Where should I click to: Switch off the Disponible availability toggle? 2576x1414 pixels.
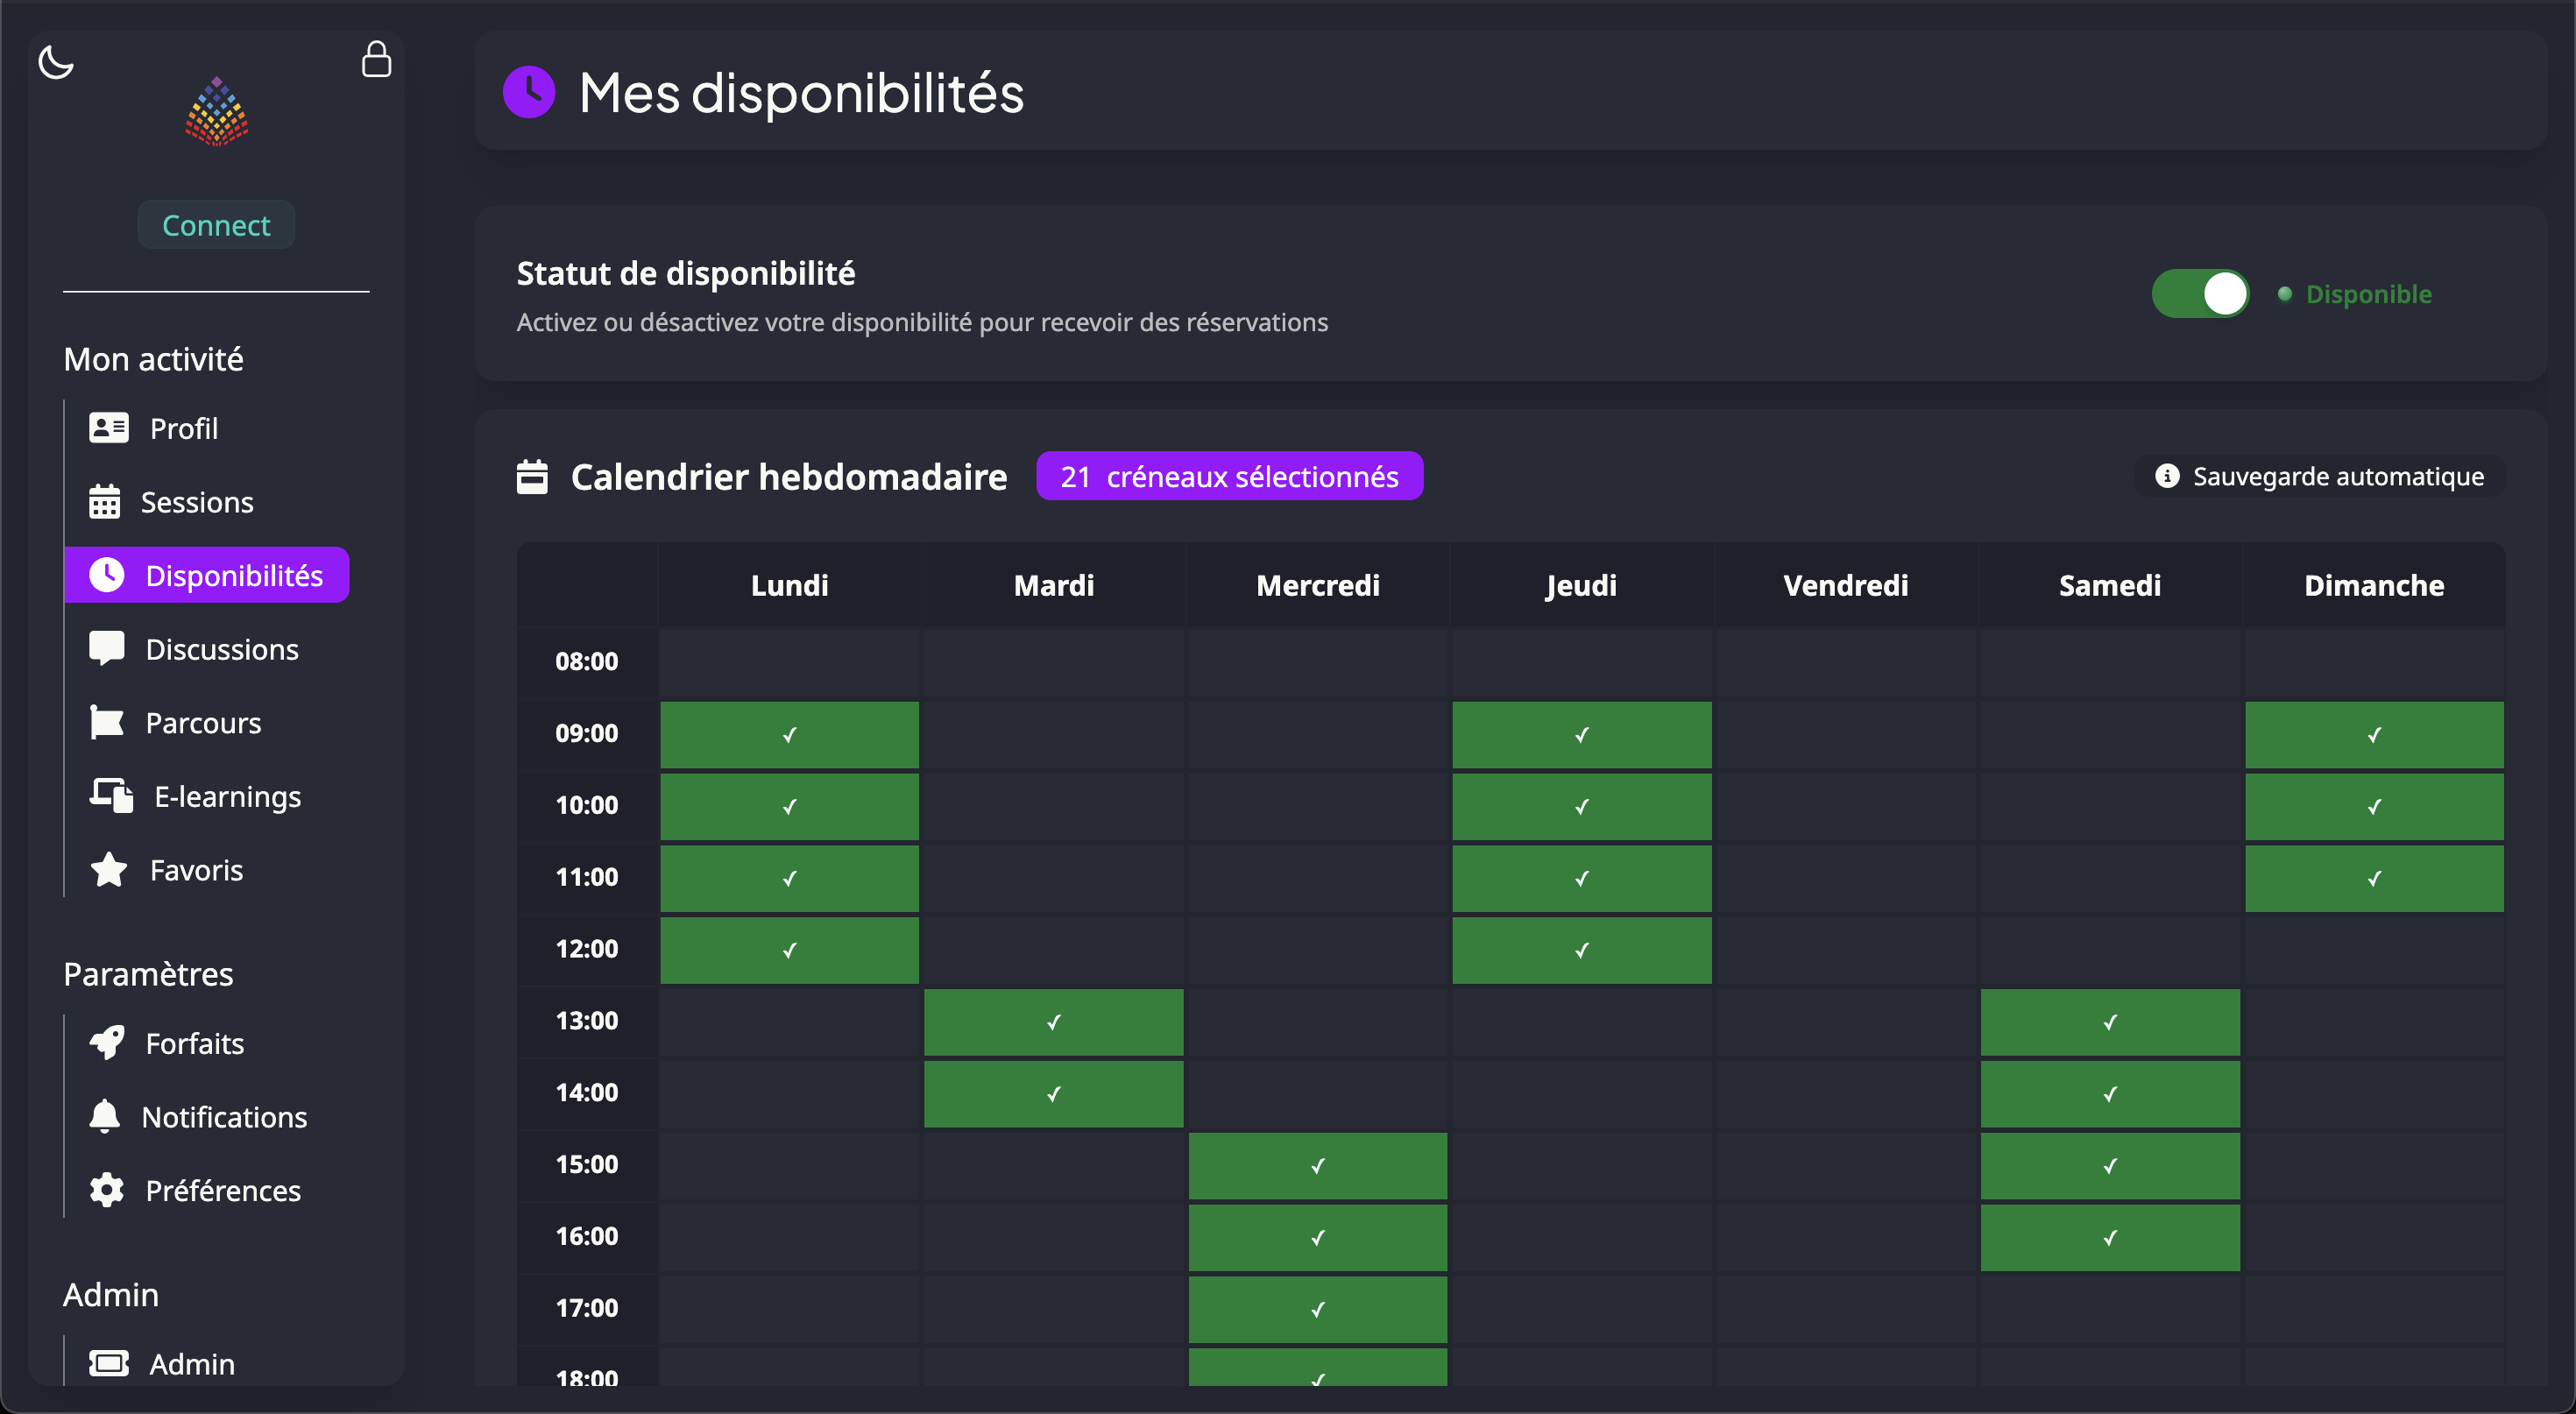click(x=2200, y=294)
